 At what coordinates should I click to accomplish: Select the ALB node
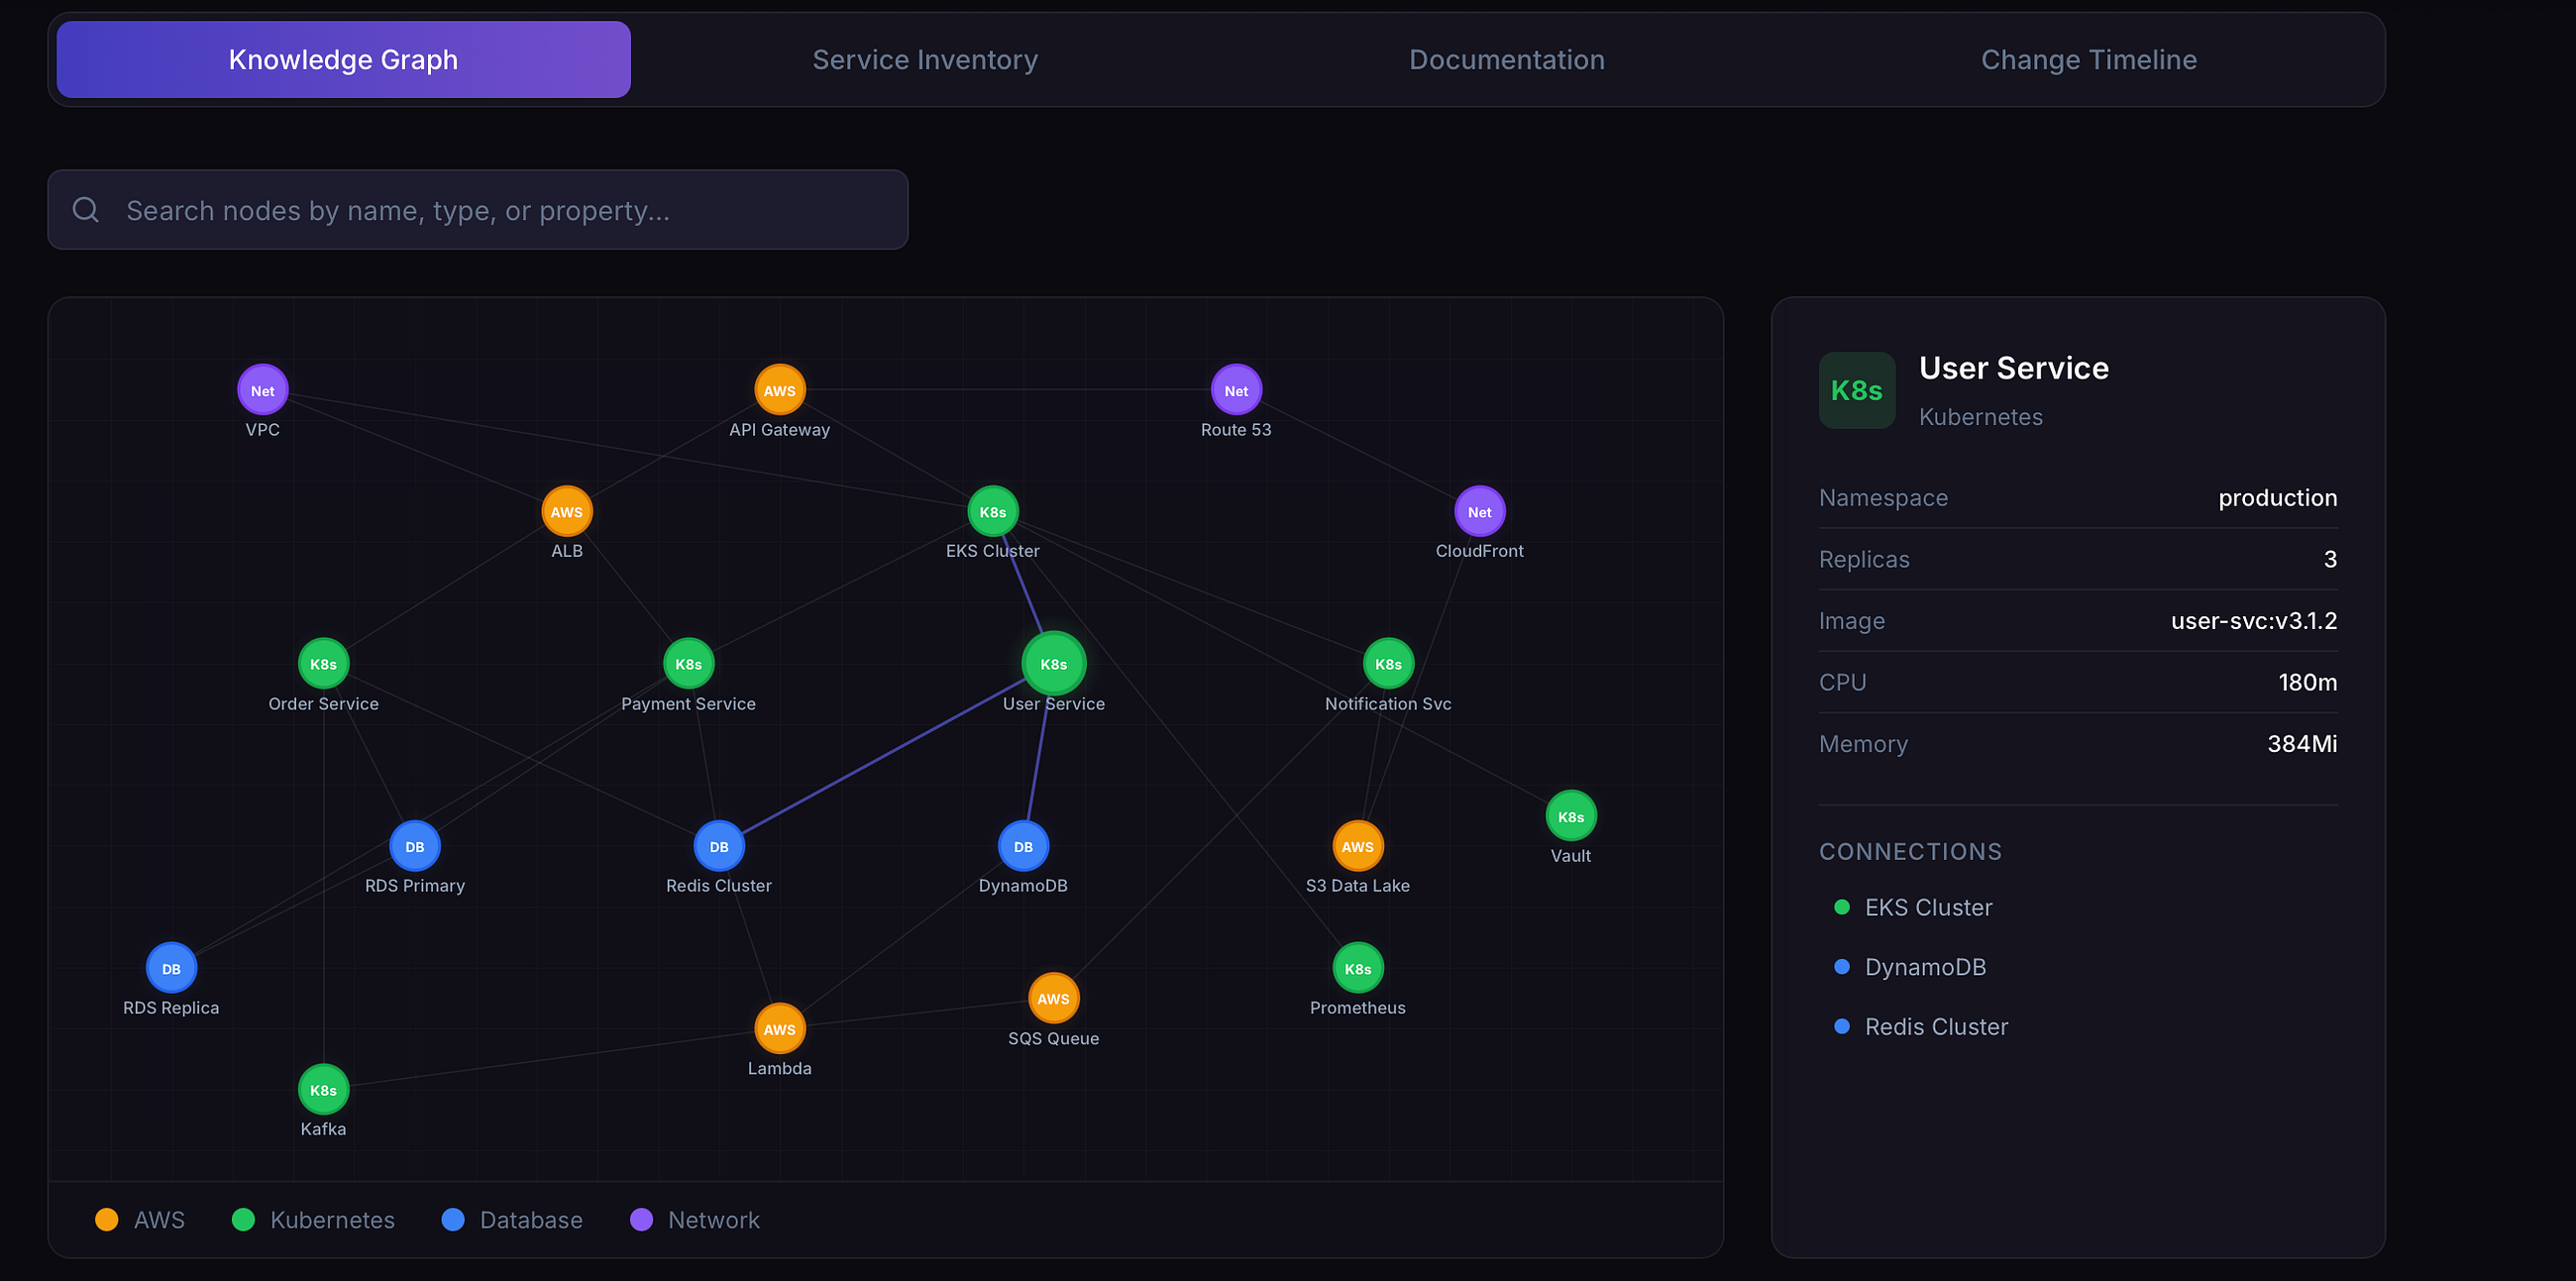click(x=566, y=512)
